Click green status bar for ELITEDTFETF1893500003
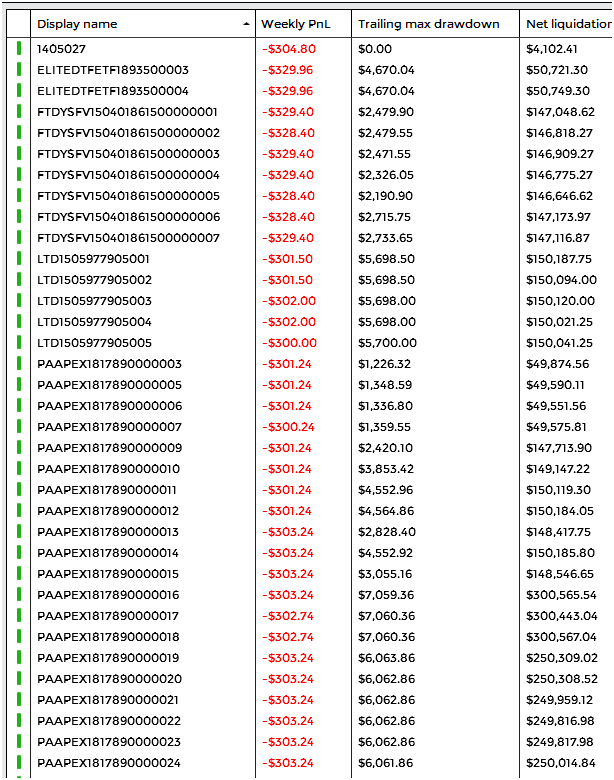Image resolution: width=614 pixels, height=780 pixels. coord(19,69)
